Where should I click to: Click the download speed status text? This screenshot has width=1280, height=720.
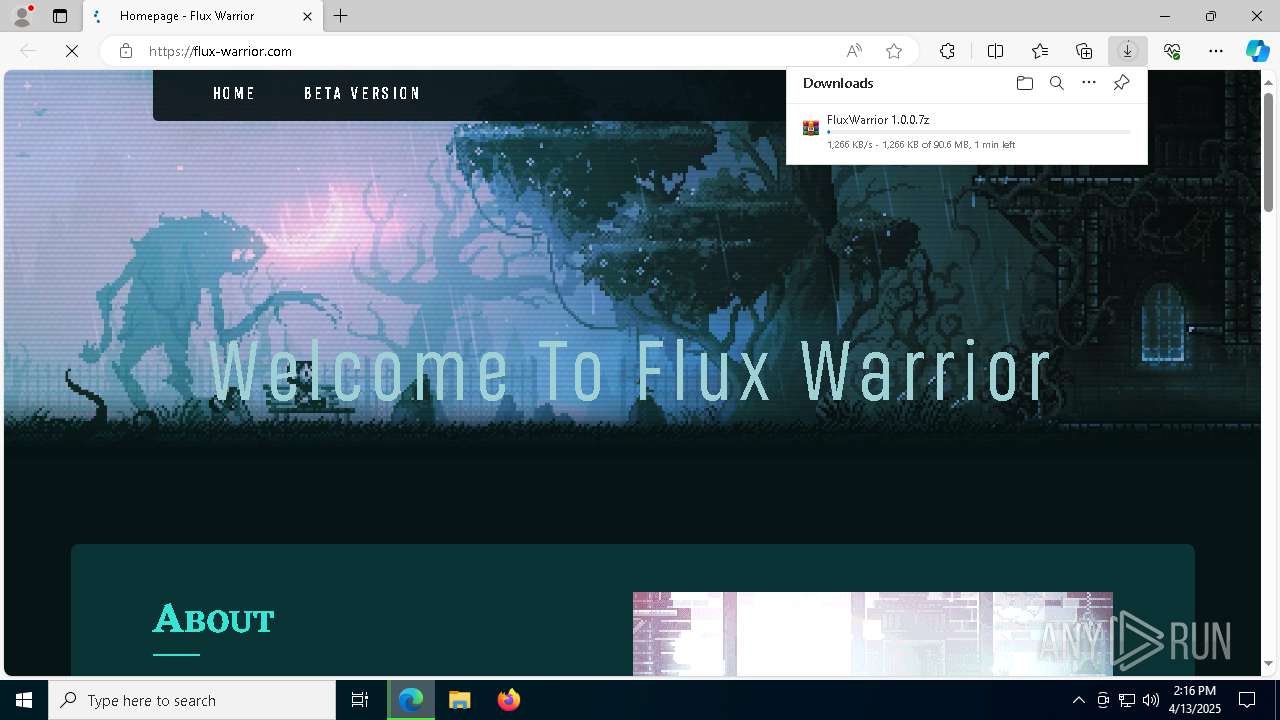[921, 145]
